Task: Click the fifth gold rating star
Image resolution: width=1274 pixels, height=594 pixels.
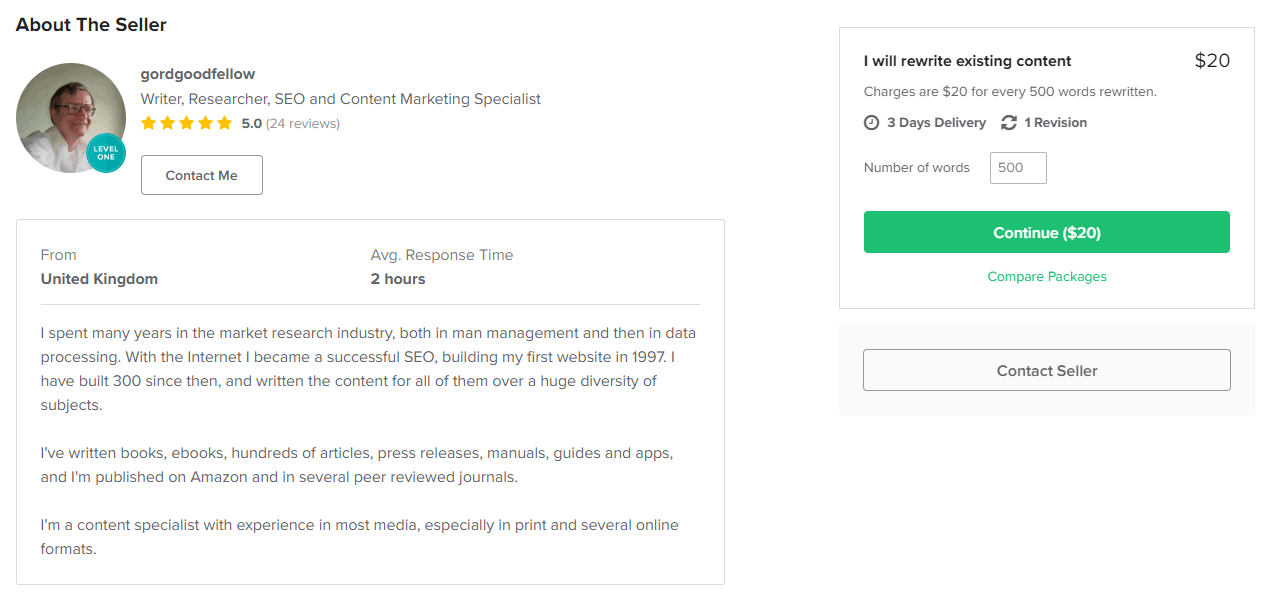Action: pyautogui.click(x=224, y=124)
